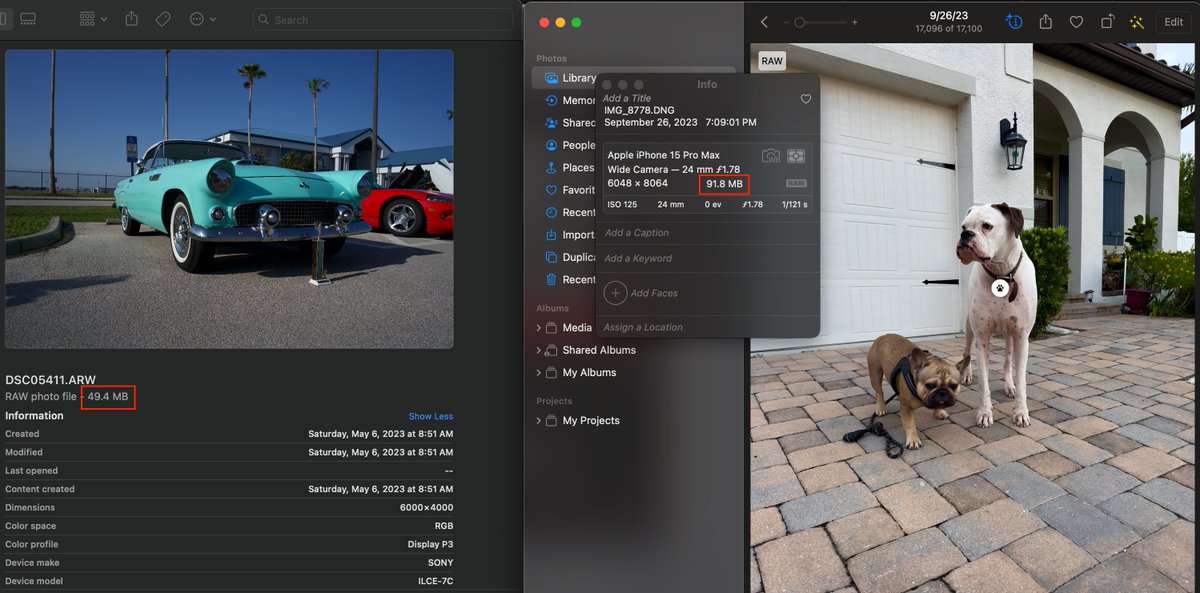Select the Device model value ILCE-7C

coord(435,581)
